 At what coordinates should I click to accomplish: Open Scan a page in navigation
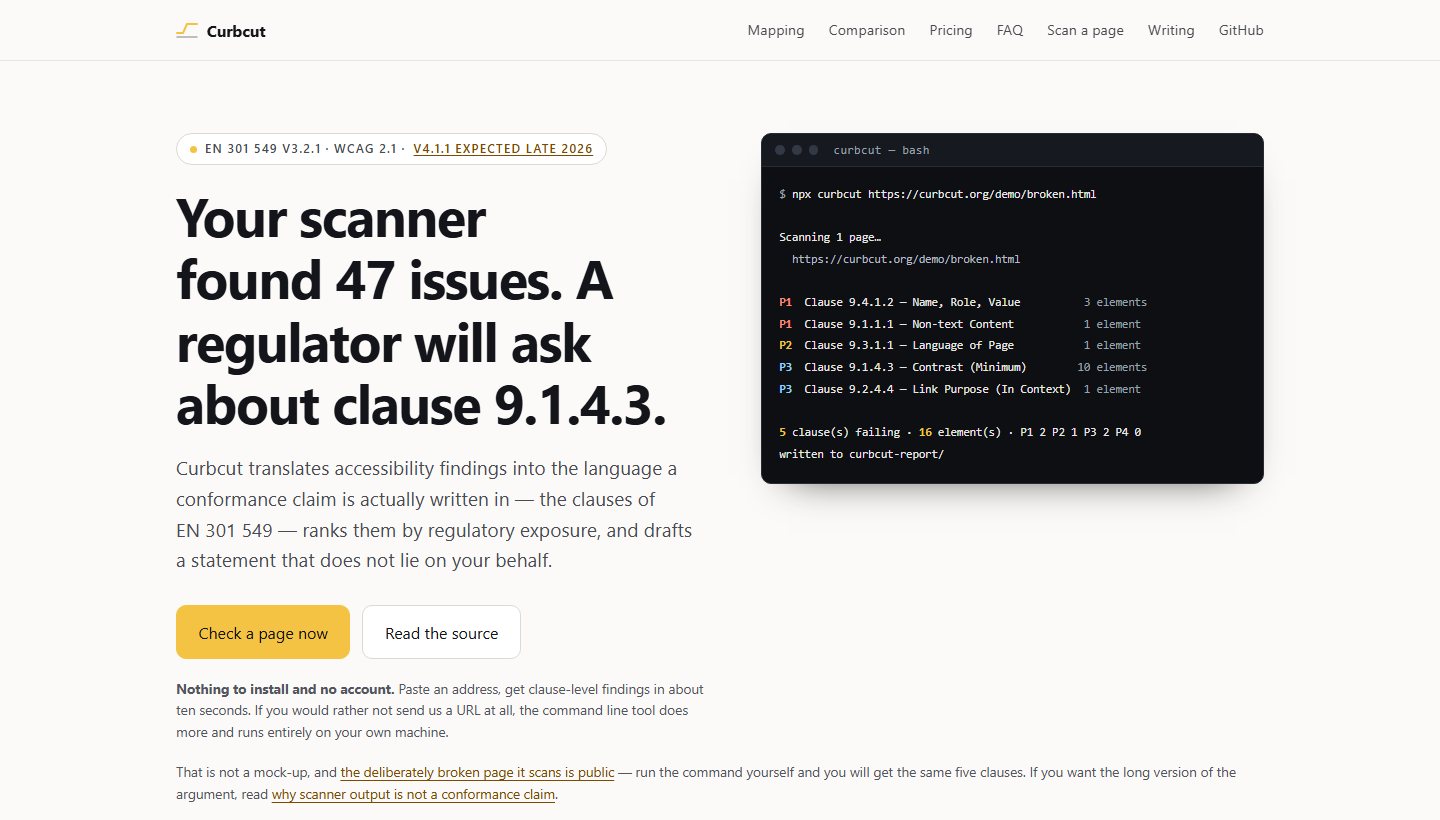(1085, 30)
